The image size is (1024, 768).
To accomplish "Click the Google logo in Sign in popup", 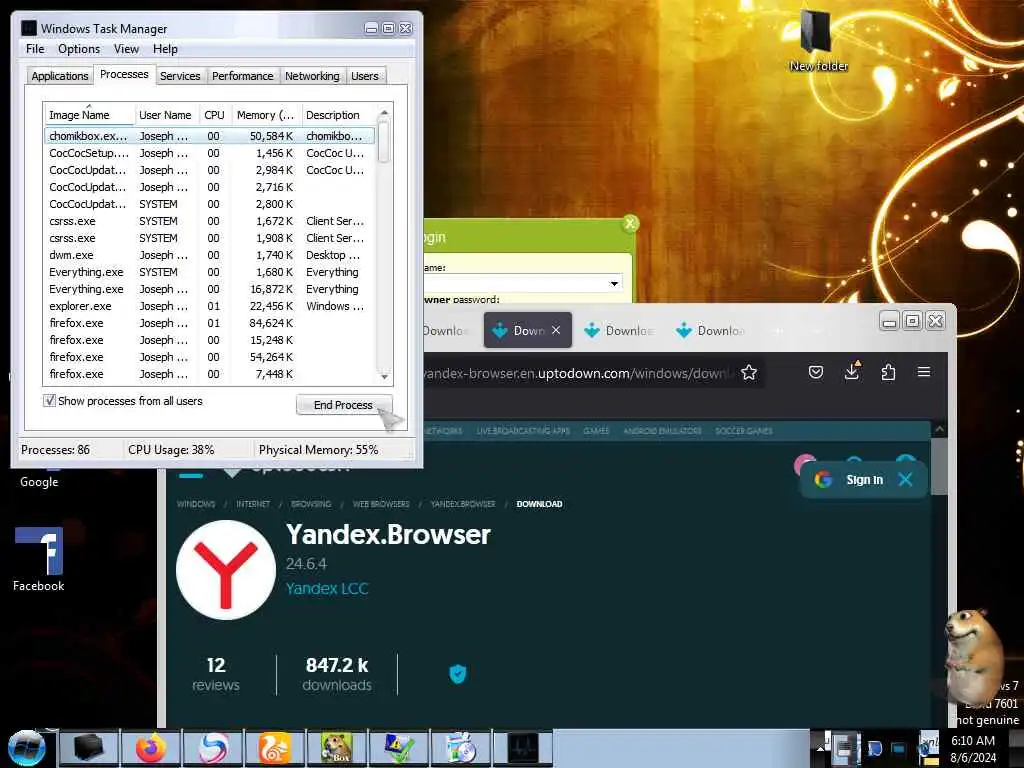I will click(823, 479).
